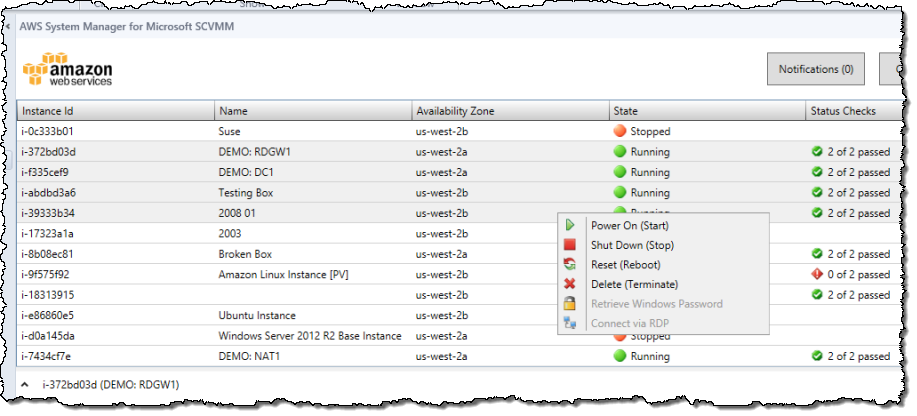The width and height of the screenshot is (917, 416).
Task: Click the green Running dot for DEMO: NAT1
Action: [x=620, y=356]
